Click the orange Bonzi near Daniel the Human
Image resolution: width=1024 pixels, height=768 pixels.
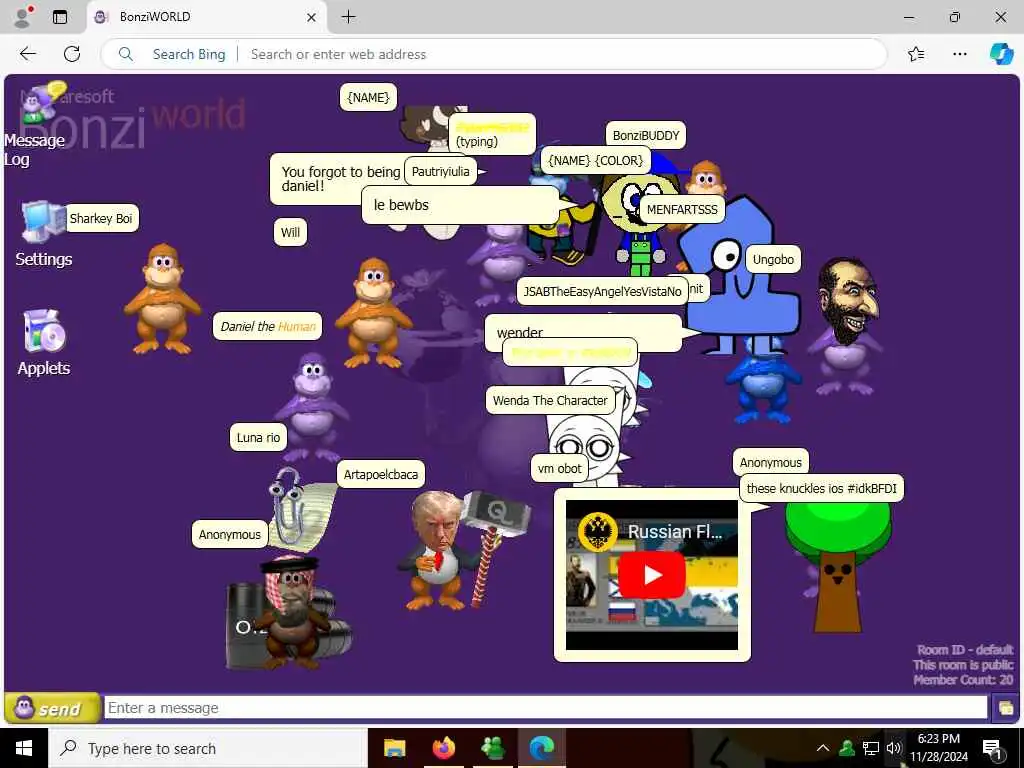coord(374,312)
